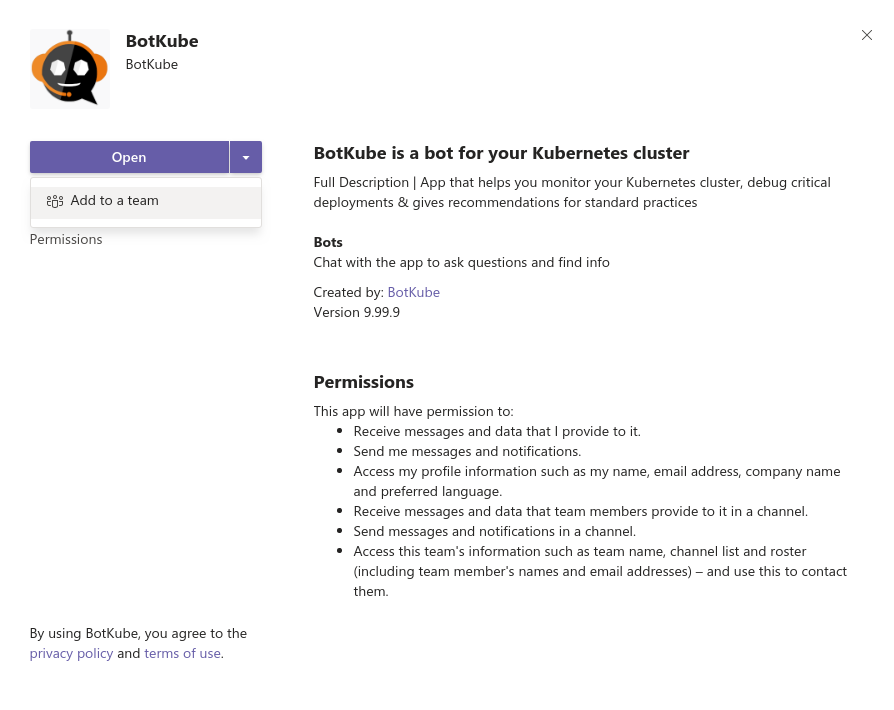Viewport: 894px width, 710px height.
Task: Click the BotKube subtitle under the title
Action: coord(151,63)
